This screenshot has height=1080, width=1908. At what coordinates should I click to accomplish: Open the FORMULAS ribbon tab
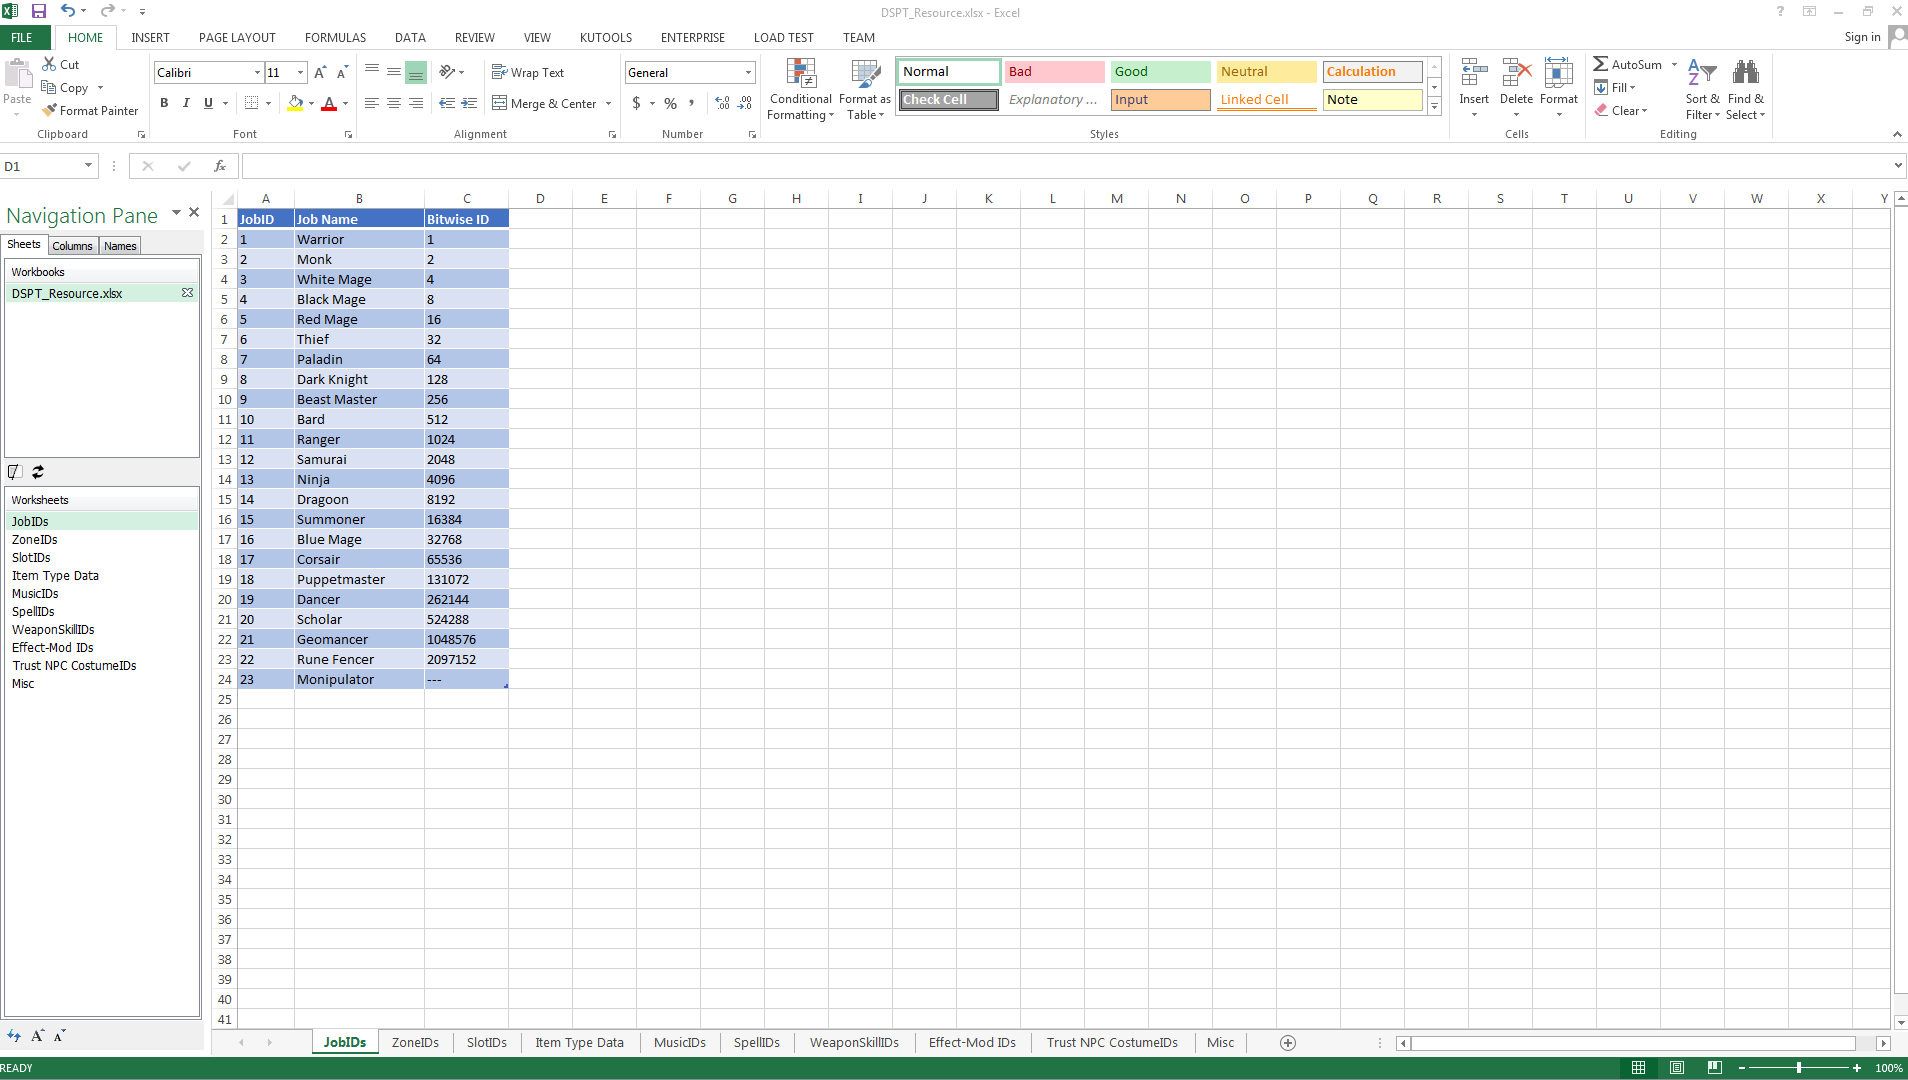click(x=335, y=37)
